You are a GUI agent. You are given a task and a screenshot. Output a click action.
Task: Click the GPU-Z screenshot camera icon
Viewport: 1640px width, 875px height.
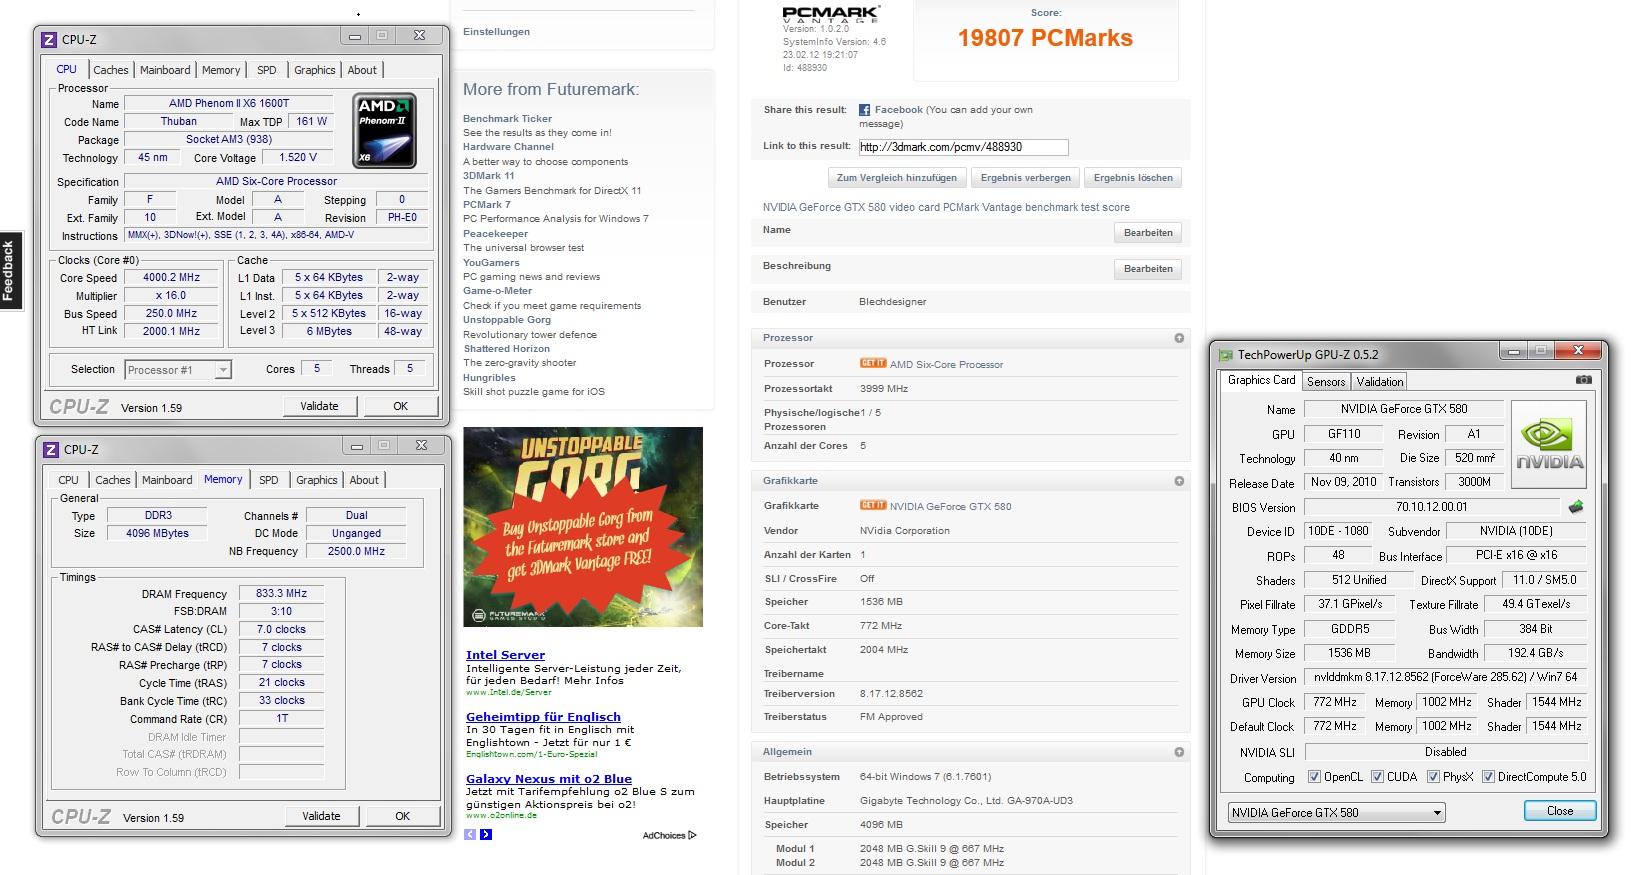pos(1583,381)
